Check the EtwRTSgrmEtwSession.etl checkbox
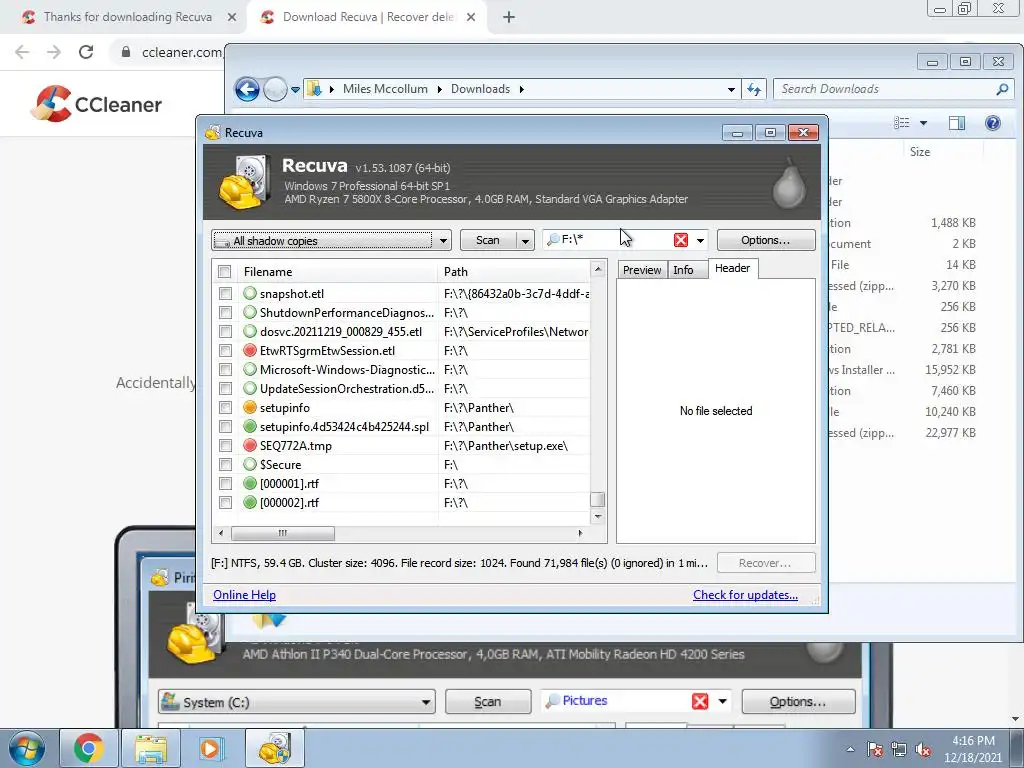The width and height of the screenshot is (1024, 768). click(x=225, y=351)
